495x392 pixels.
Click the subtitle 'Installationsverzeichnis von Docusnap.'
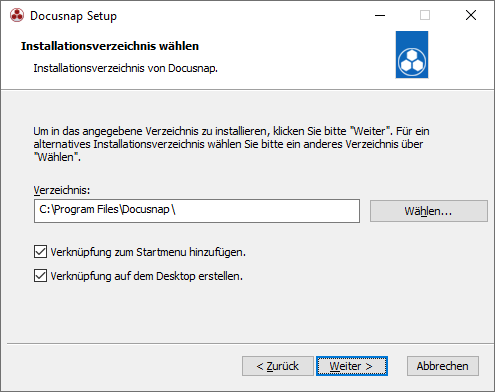click(125, 68)
